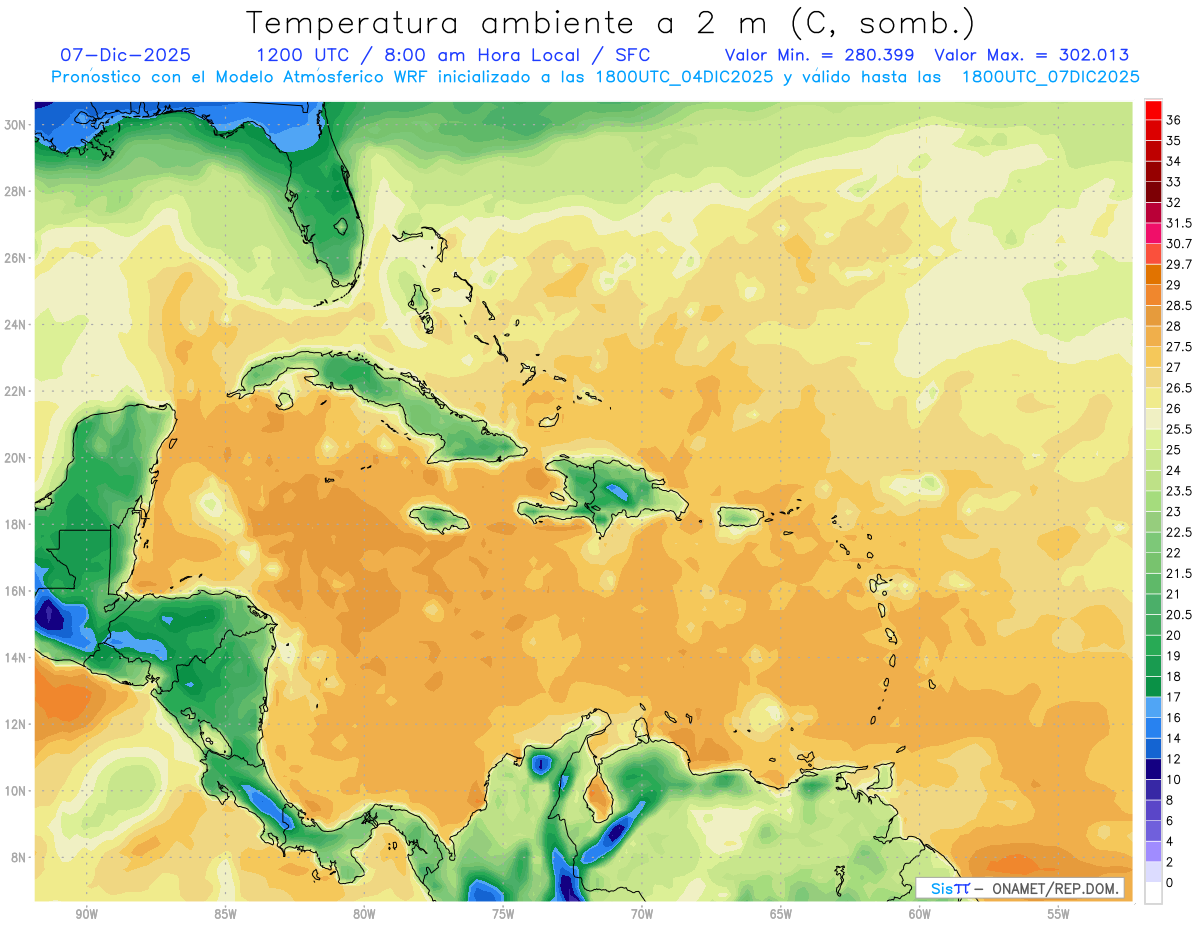Click the colorbar value 36
The image size is (1200, 927).
1174,120
